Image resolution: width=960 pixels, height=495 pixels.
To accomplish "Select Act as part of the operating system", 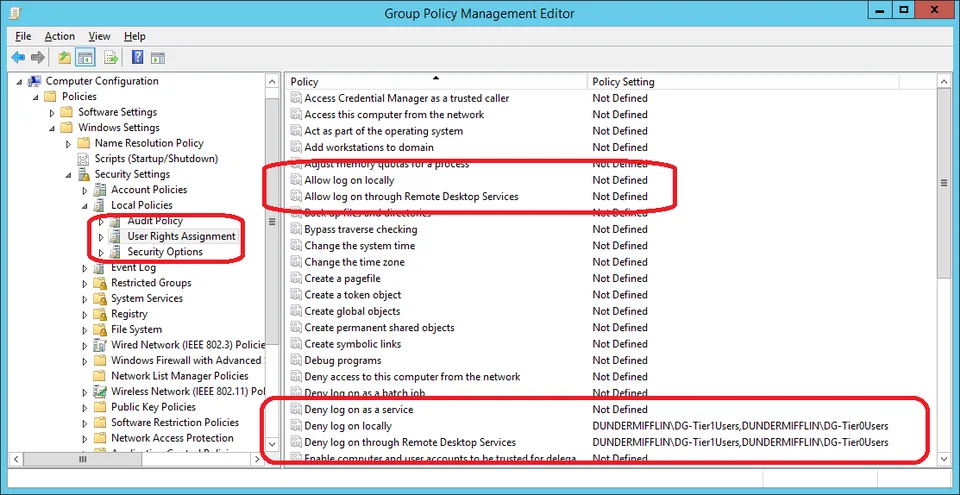I will click(x=384, y=131).
